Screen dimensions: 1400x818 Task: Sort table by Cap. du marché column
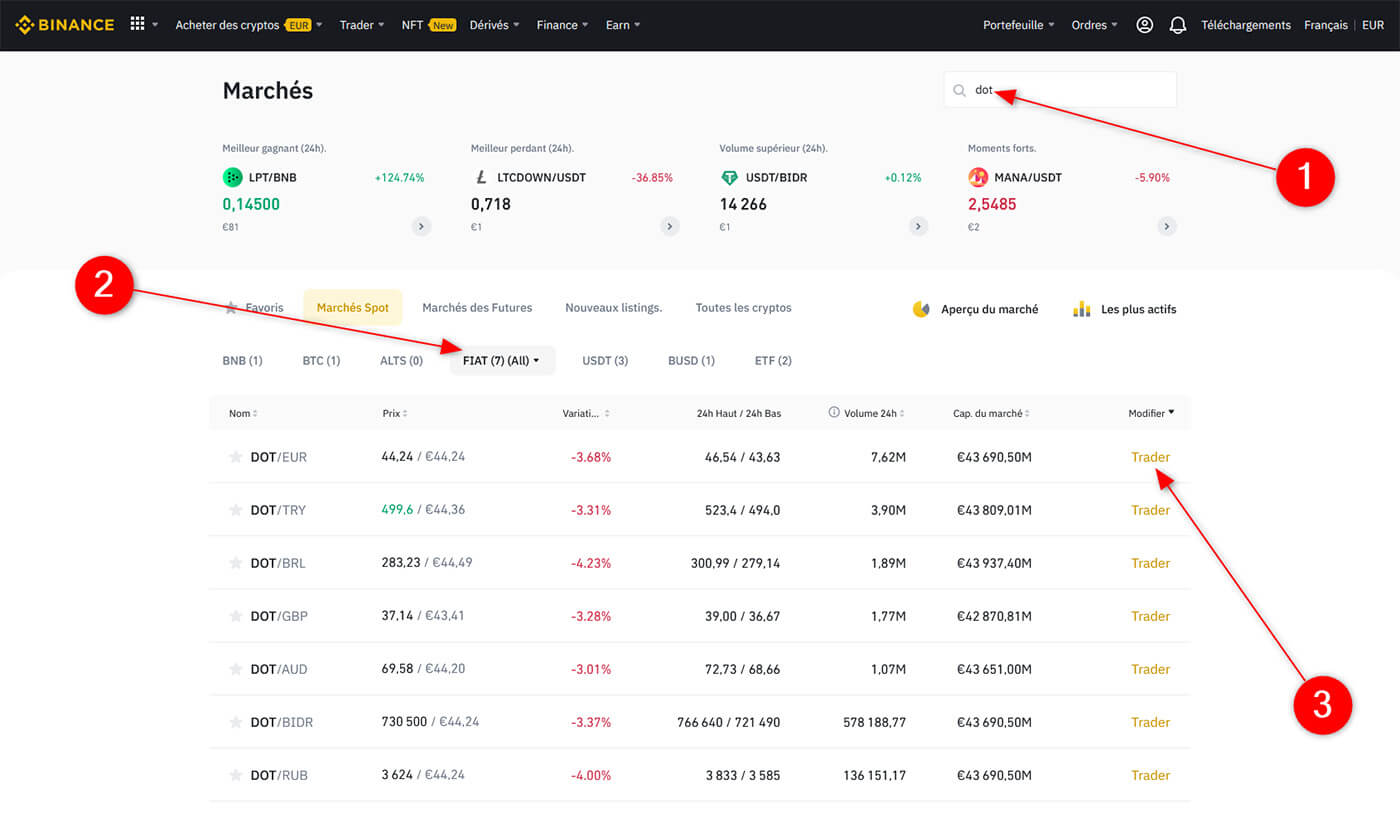pos(990,413)
